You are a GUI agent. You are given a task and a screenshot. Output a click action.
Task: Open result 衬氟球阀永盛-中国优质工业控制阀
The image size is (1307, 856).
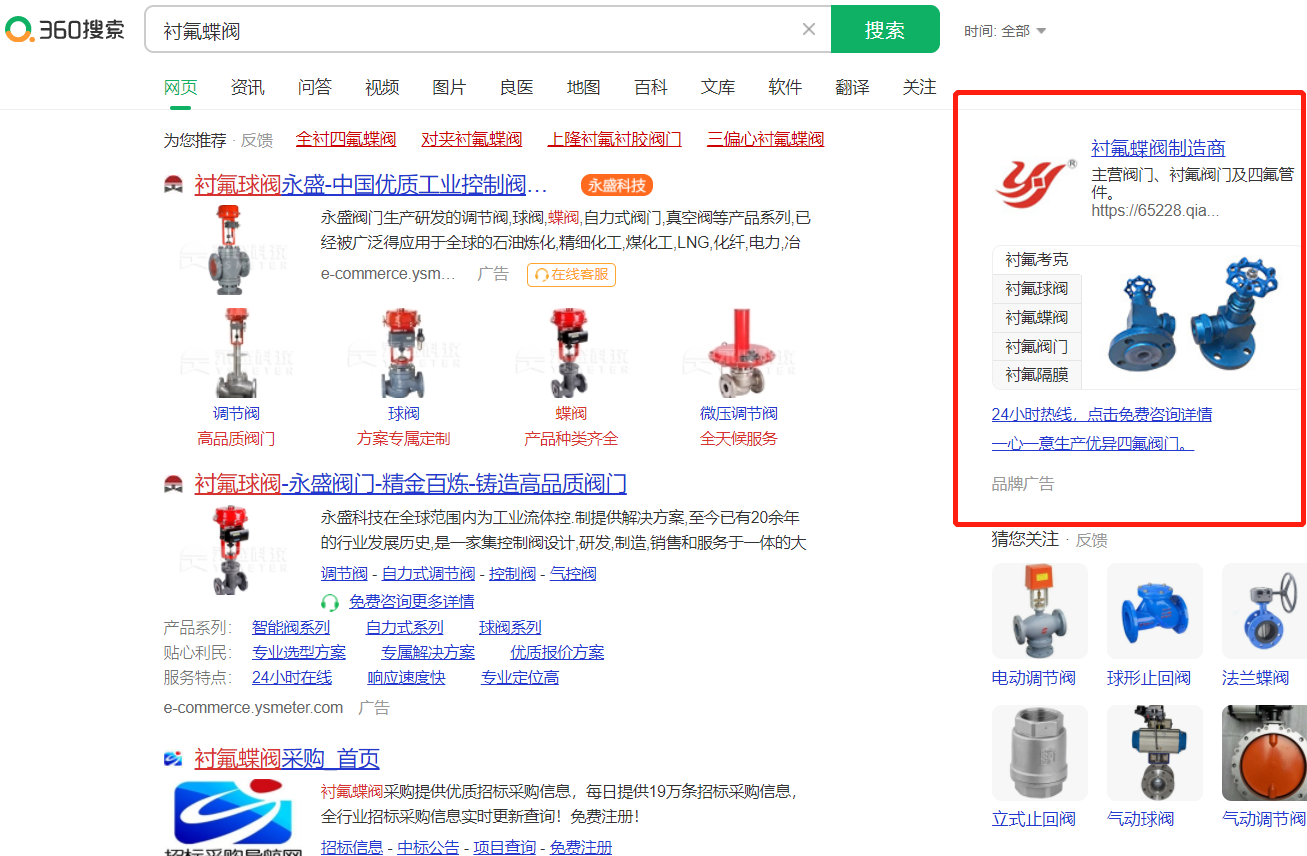pyautogui.click(x=371, y=185)
